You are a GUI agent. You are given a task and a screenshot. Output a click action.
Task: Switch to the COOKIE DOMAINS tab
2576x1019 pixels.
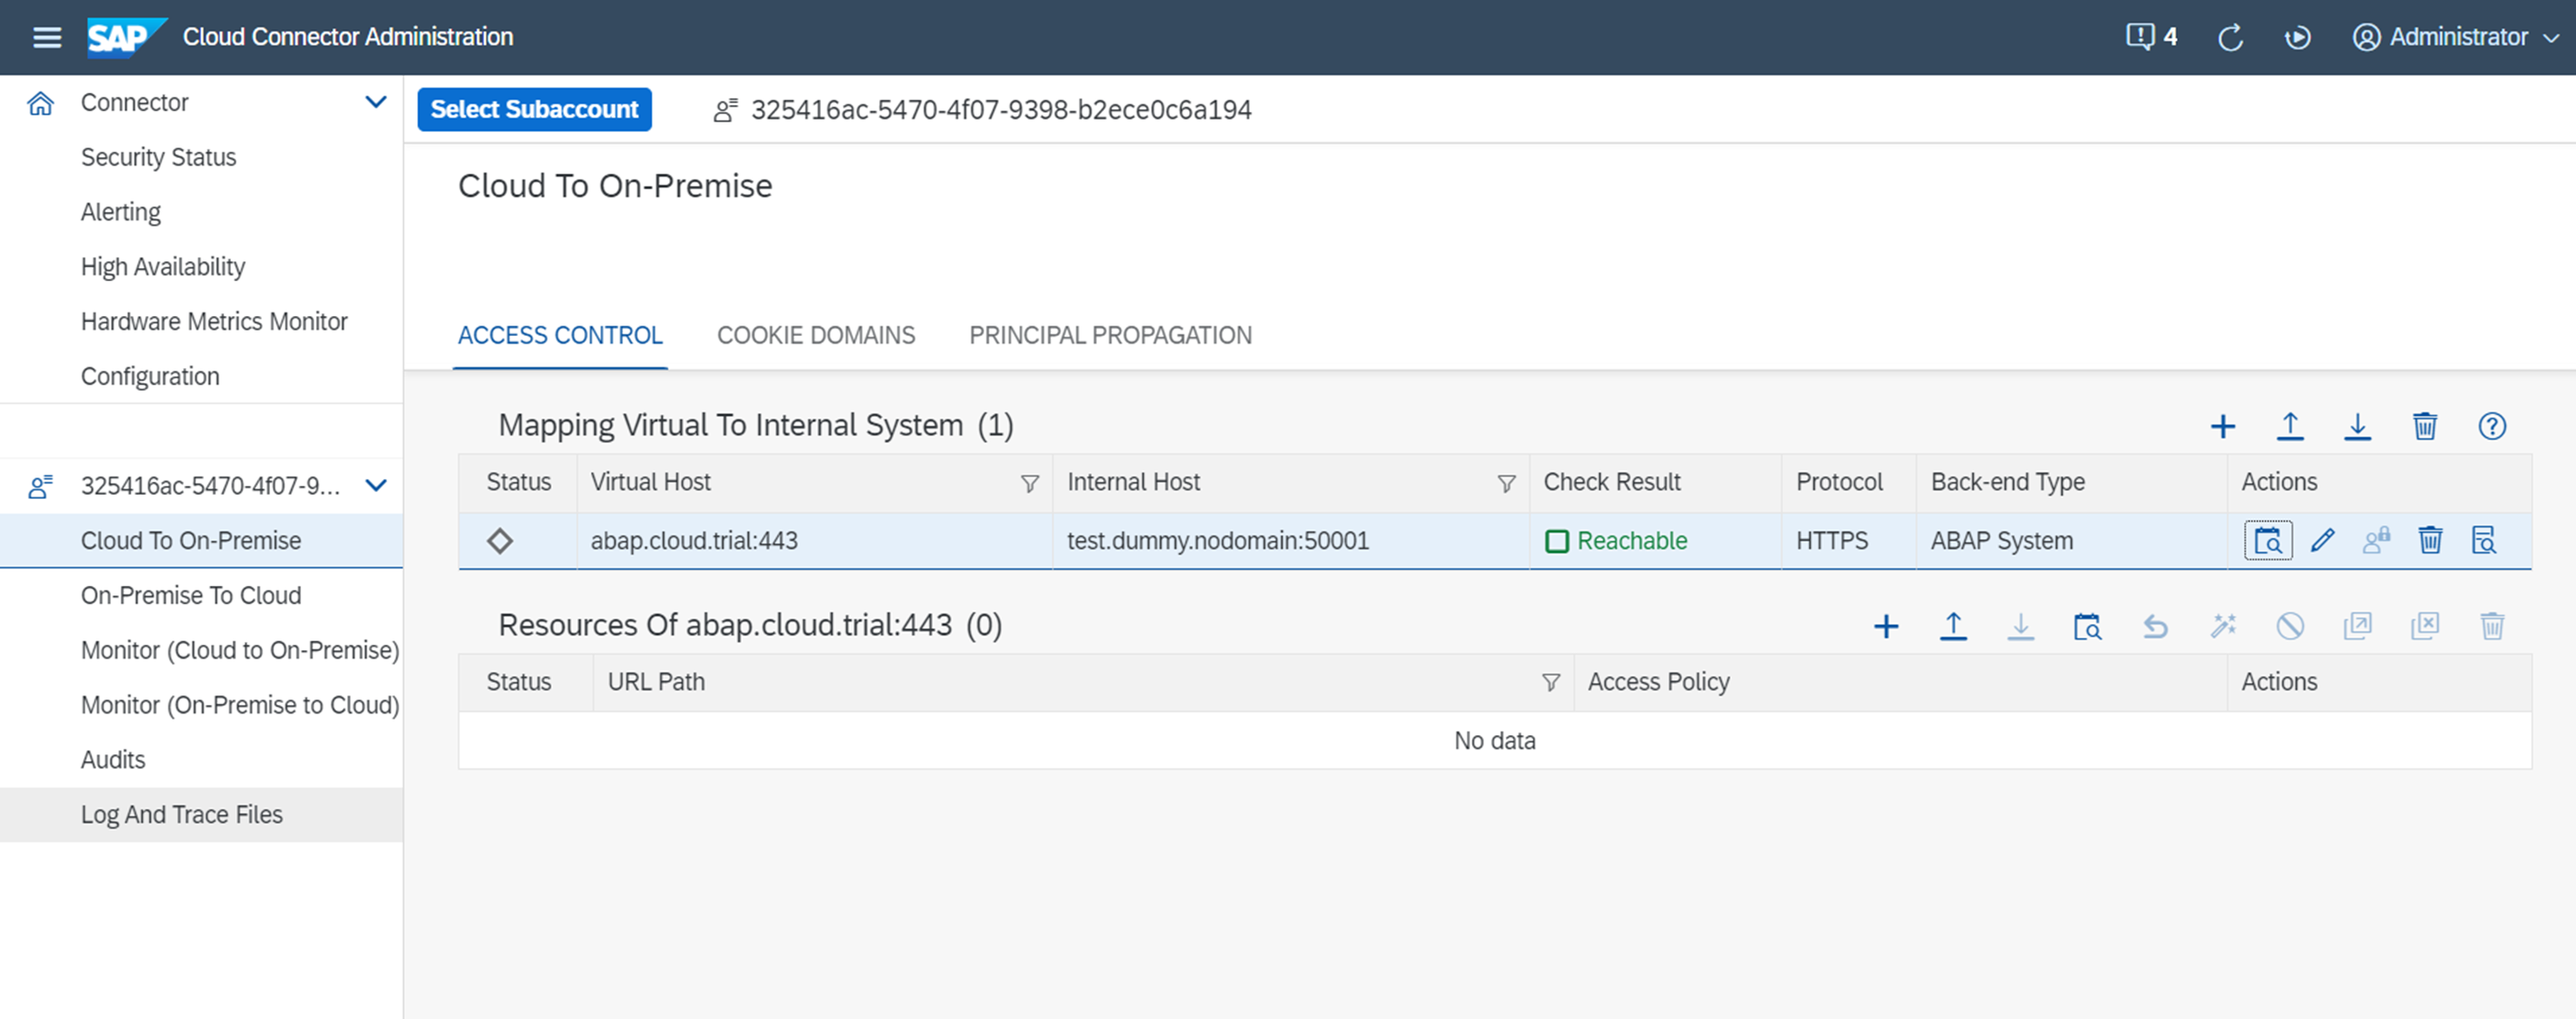[815, 336]
